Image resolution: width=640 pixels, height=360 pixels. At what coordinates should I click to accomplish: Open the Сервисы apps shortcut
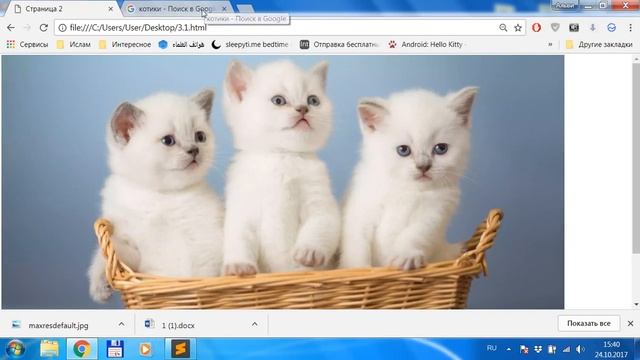(x=27, y=44)
